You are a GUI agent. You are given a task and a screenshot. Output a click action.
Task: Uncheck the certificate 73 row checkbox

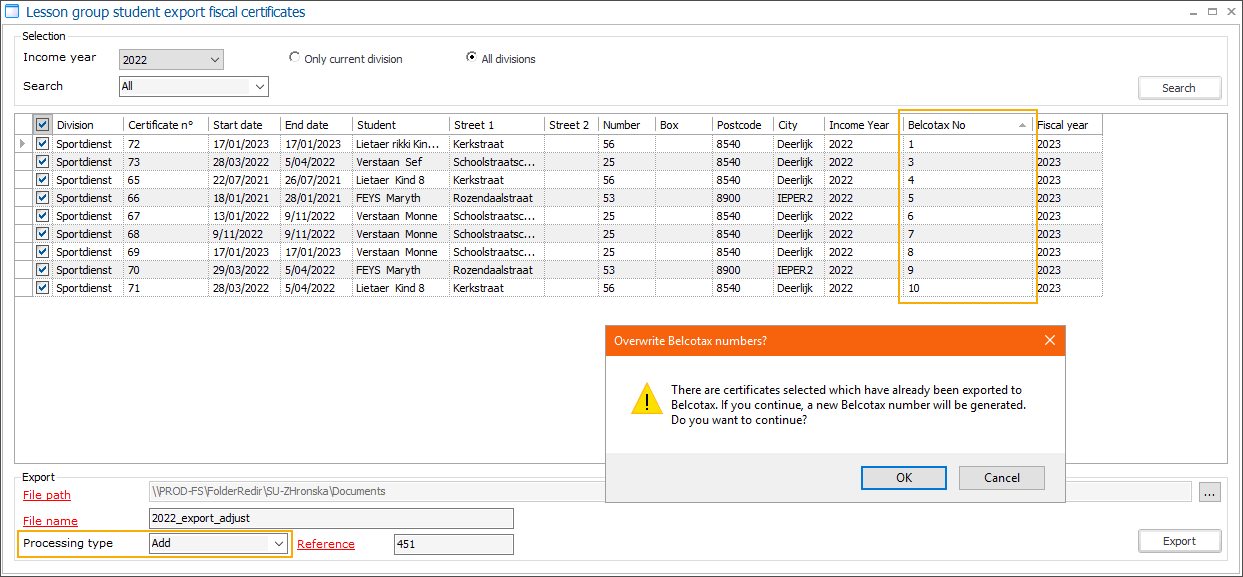click(42, 162)
